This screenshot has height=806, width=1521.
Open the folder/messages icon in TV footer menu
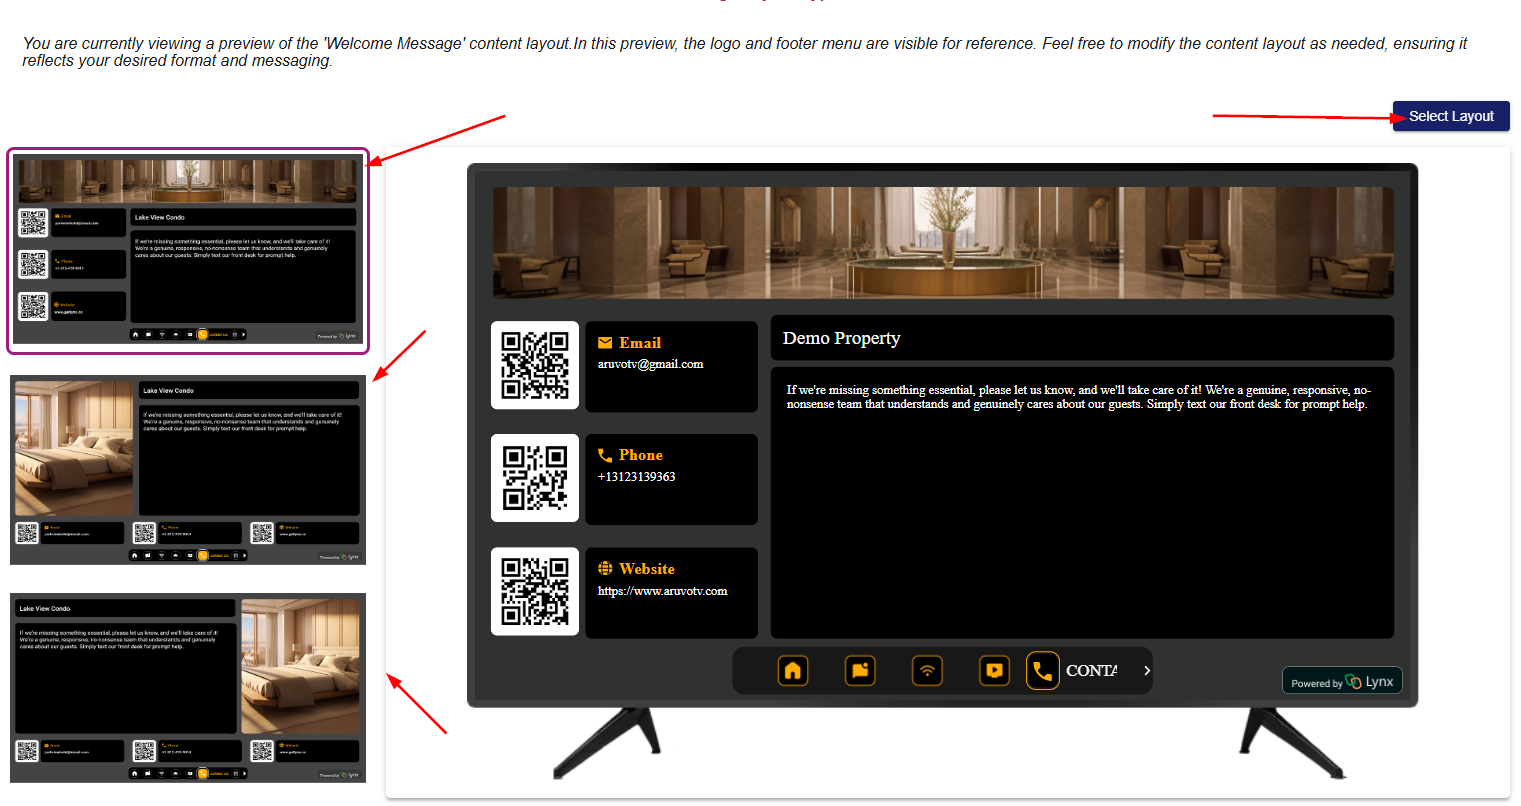(x=860, y=670)
